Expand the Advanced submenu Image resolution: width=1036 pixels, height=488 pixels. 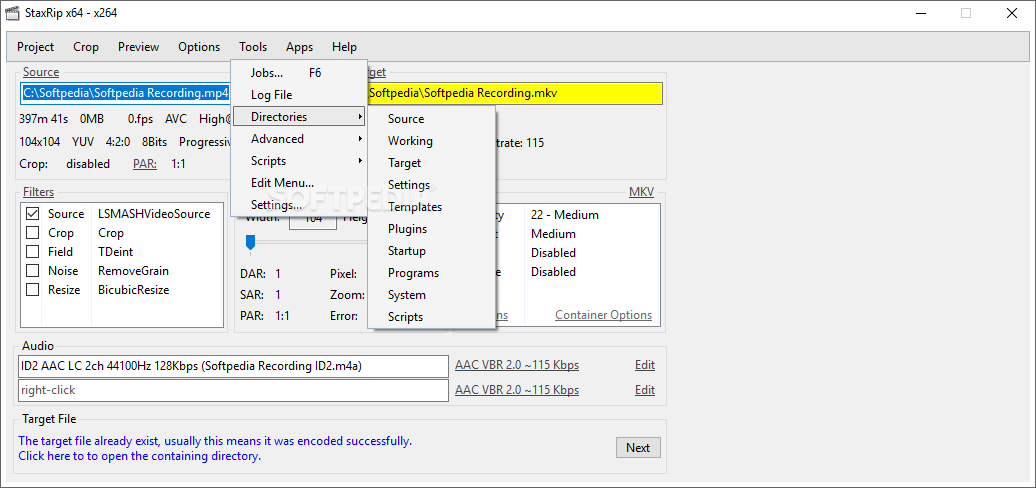coord(299,139)
